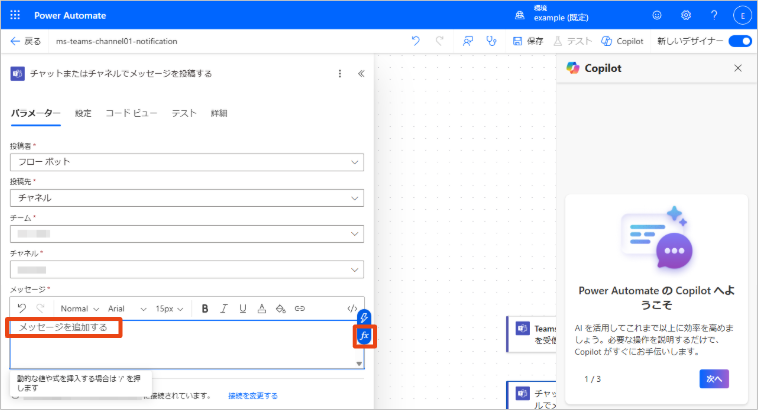This screenshot has height=410, width=758.
Task: Go back using 戻る arrow
Action: 26,41
